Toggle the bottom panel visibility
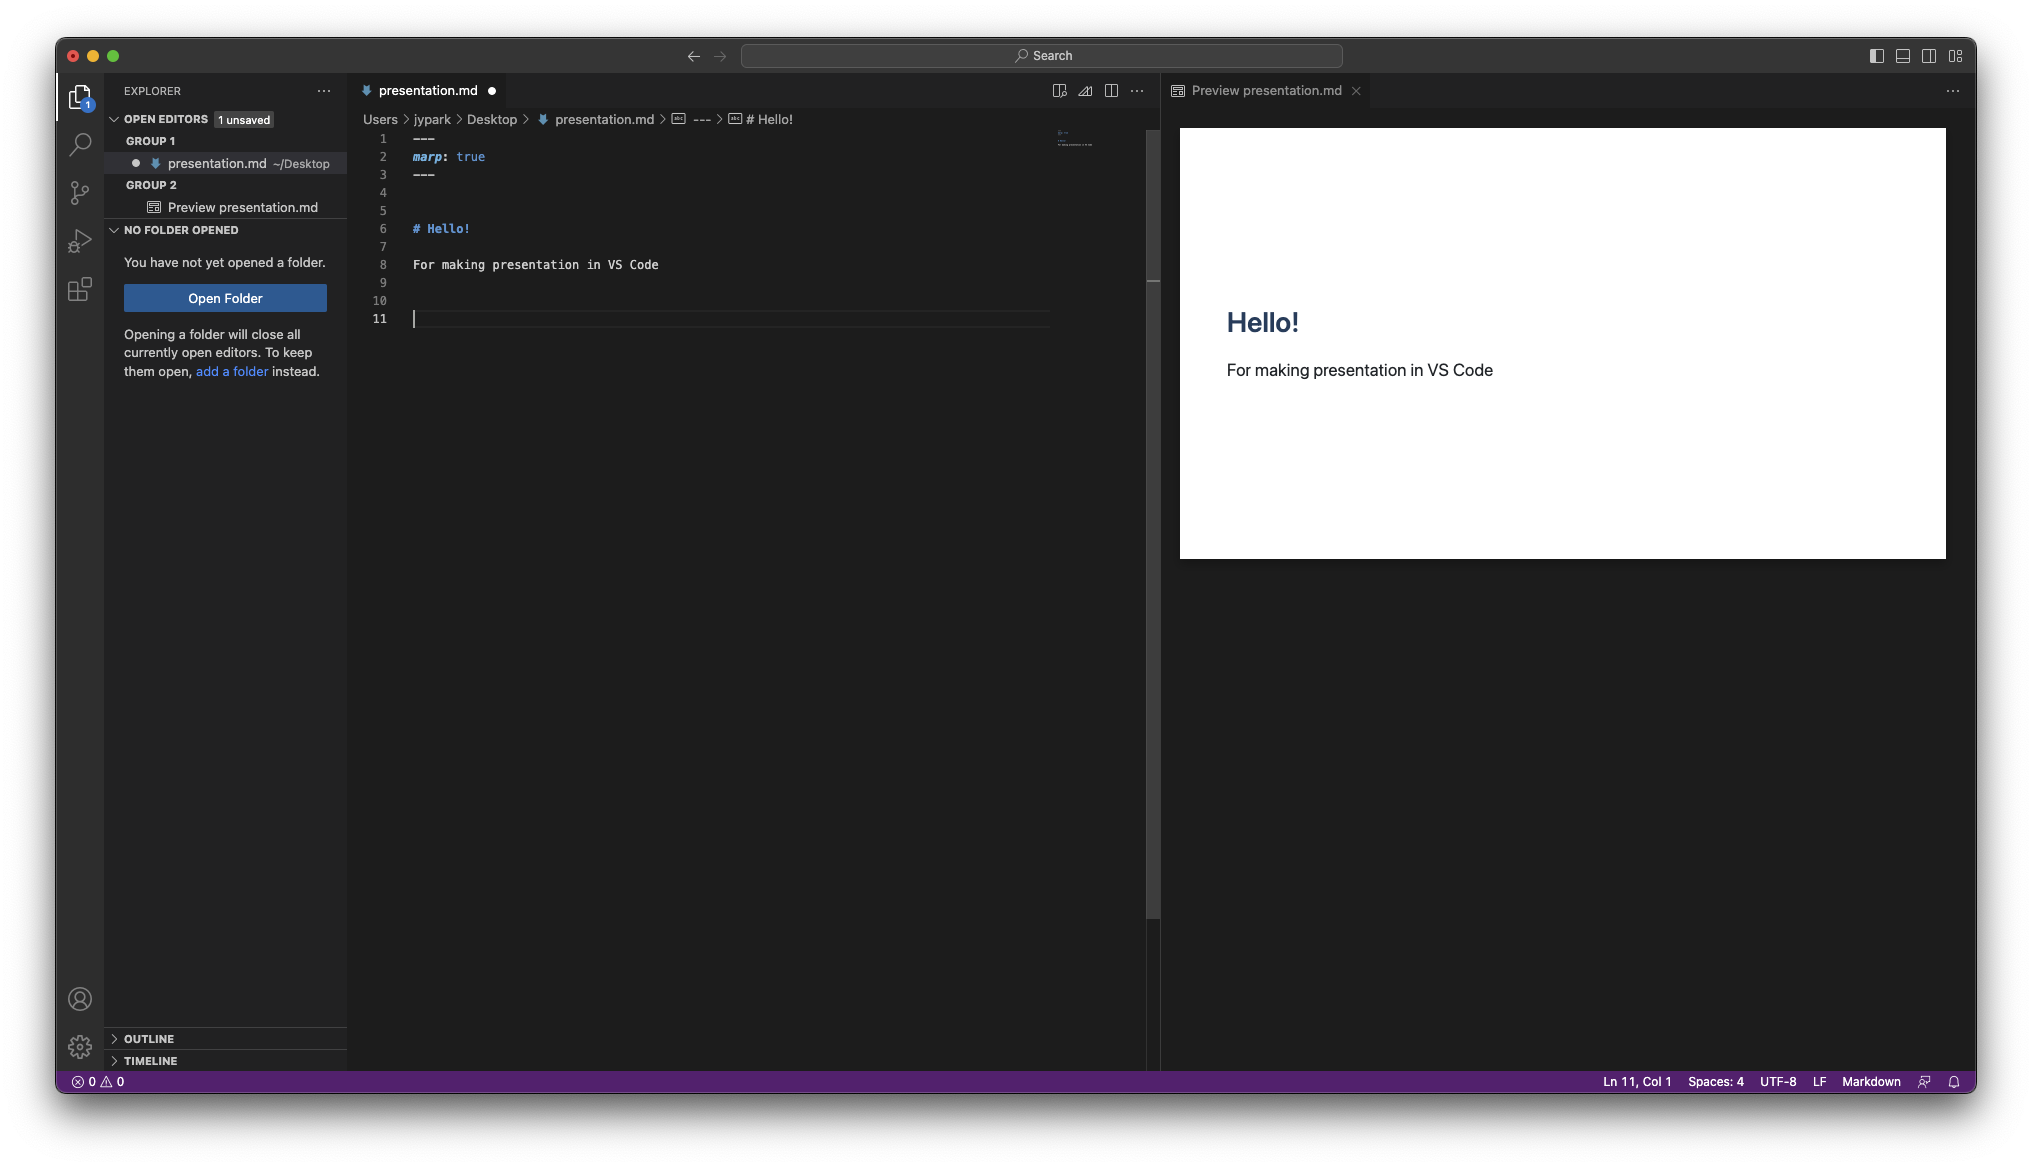The image size is (2032, 1167). coord(1903,56)
